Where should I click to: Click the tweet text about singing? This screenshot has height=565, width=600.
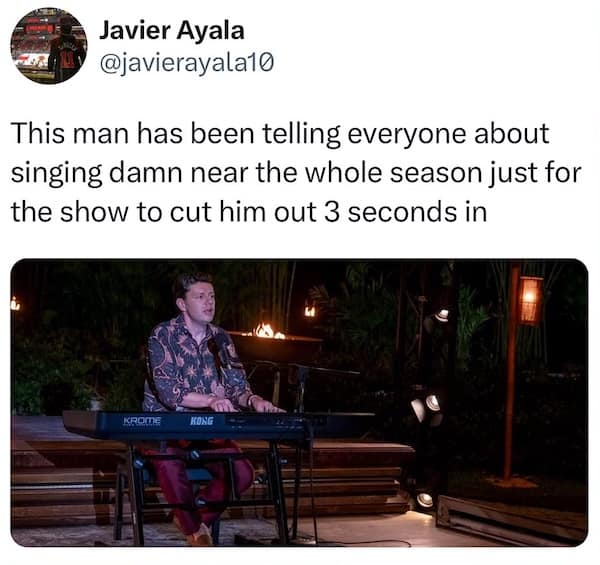click(x=296, y=173)
